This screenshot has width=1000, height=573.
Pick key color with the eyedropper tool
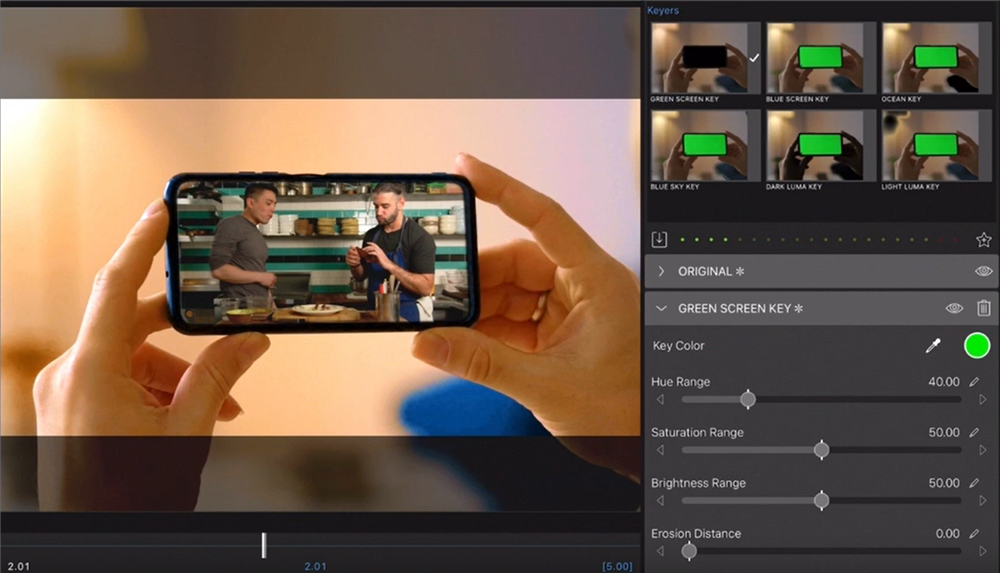point(933,346)
